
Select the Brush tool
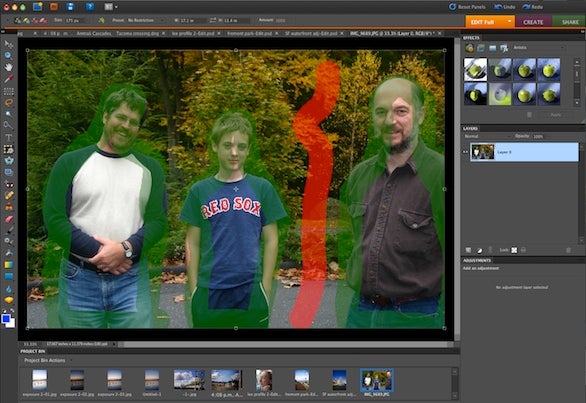point(8,230)
